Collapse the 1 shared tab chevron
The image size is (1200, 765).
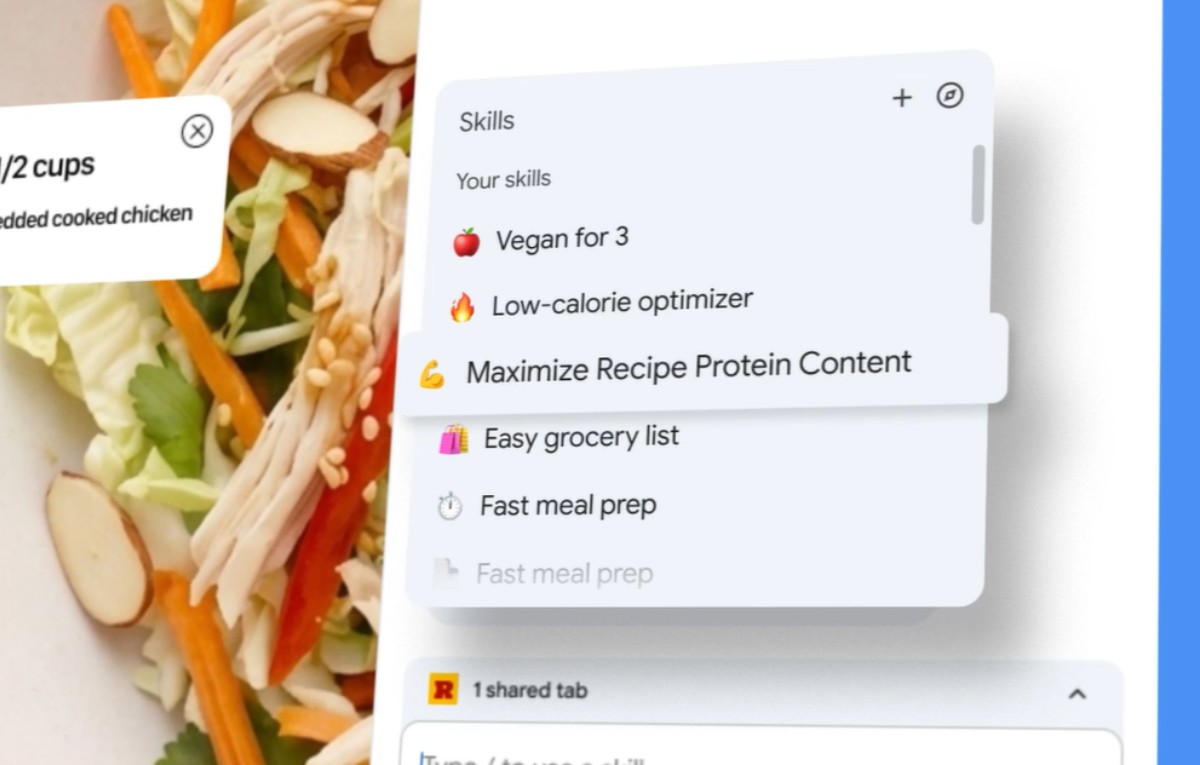pyautogui.click(x=1077, y=693)
